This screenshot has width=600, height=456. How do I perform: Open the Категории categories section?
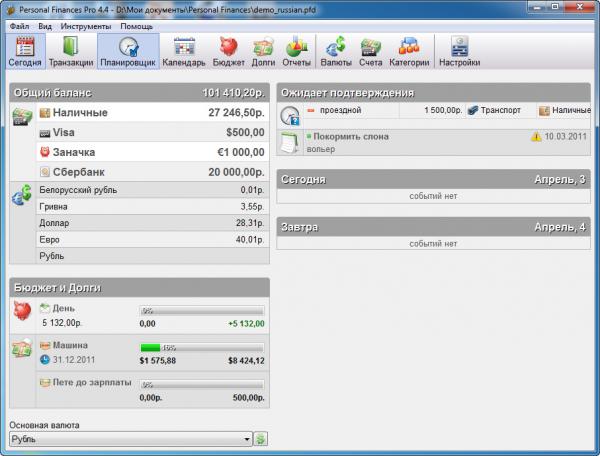pyautogui.click(x=409, y=52)
